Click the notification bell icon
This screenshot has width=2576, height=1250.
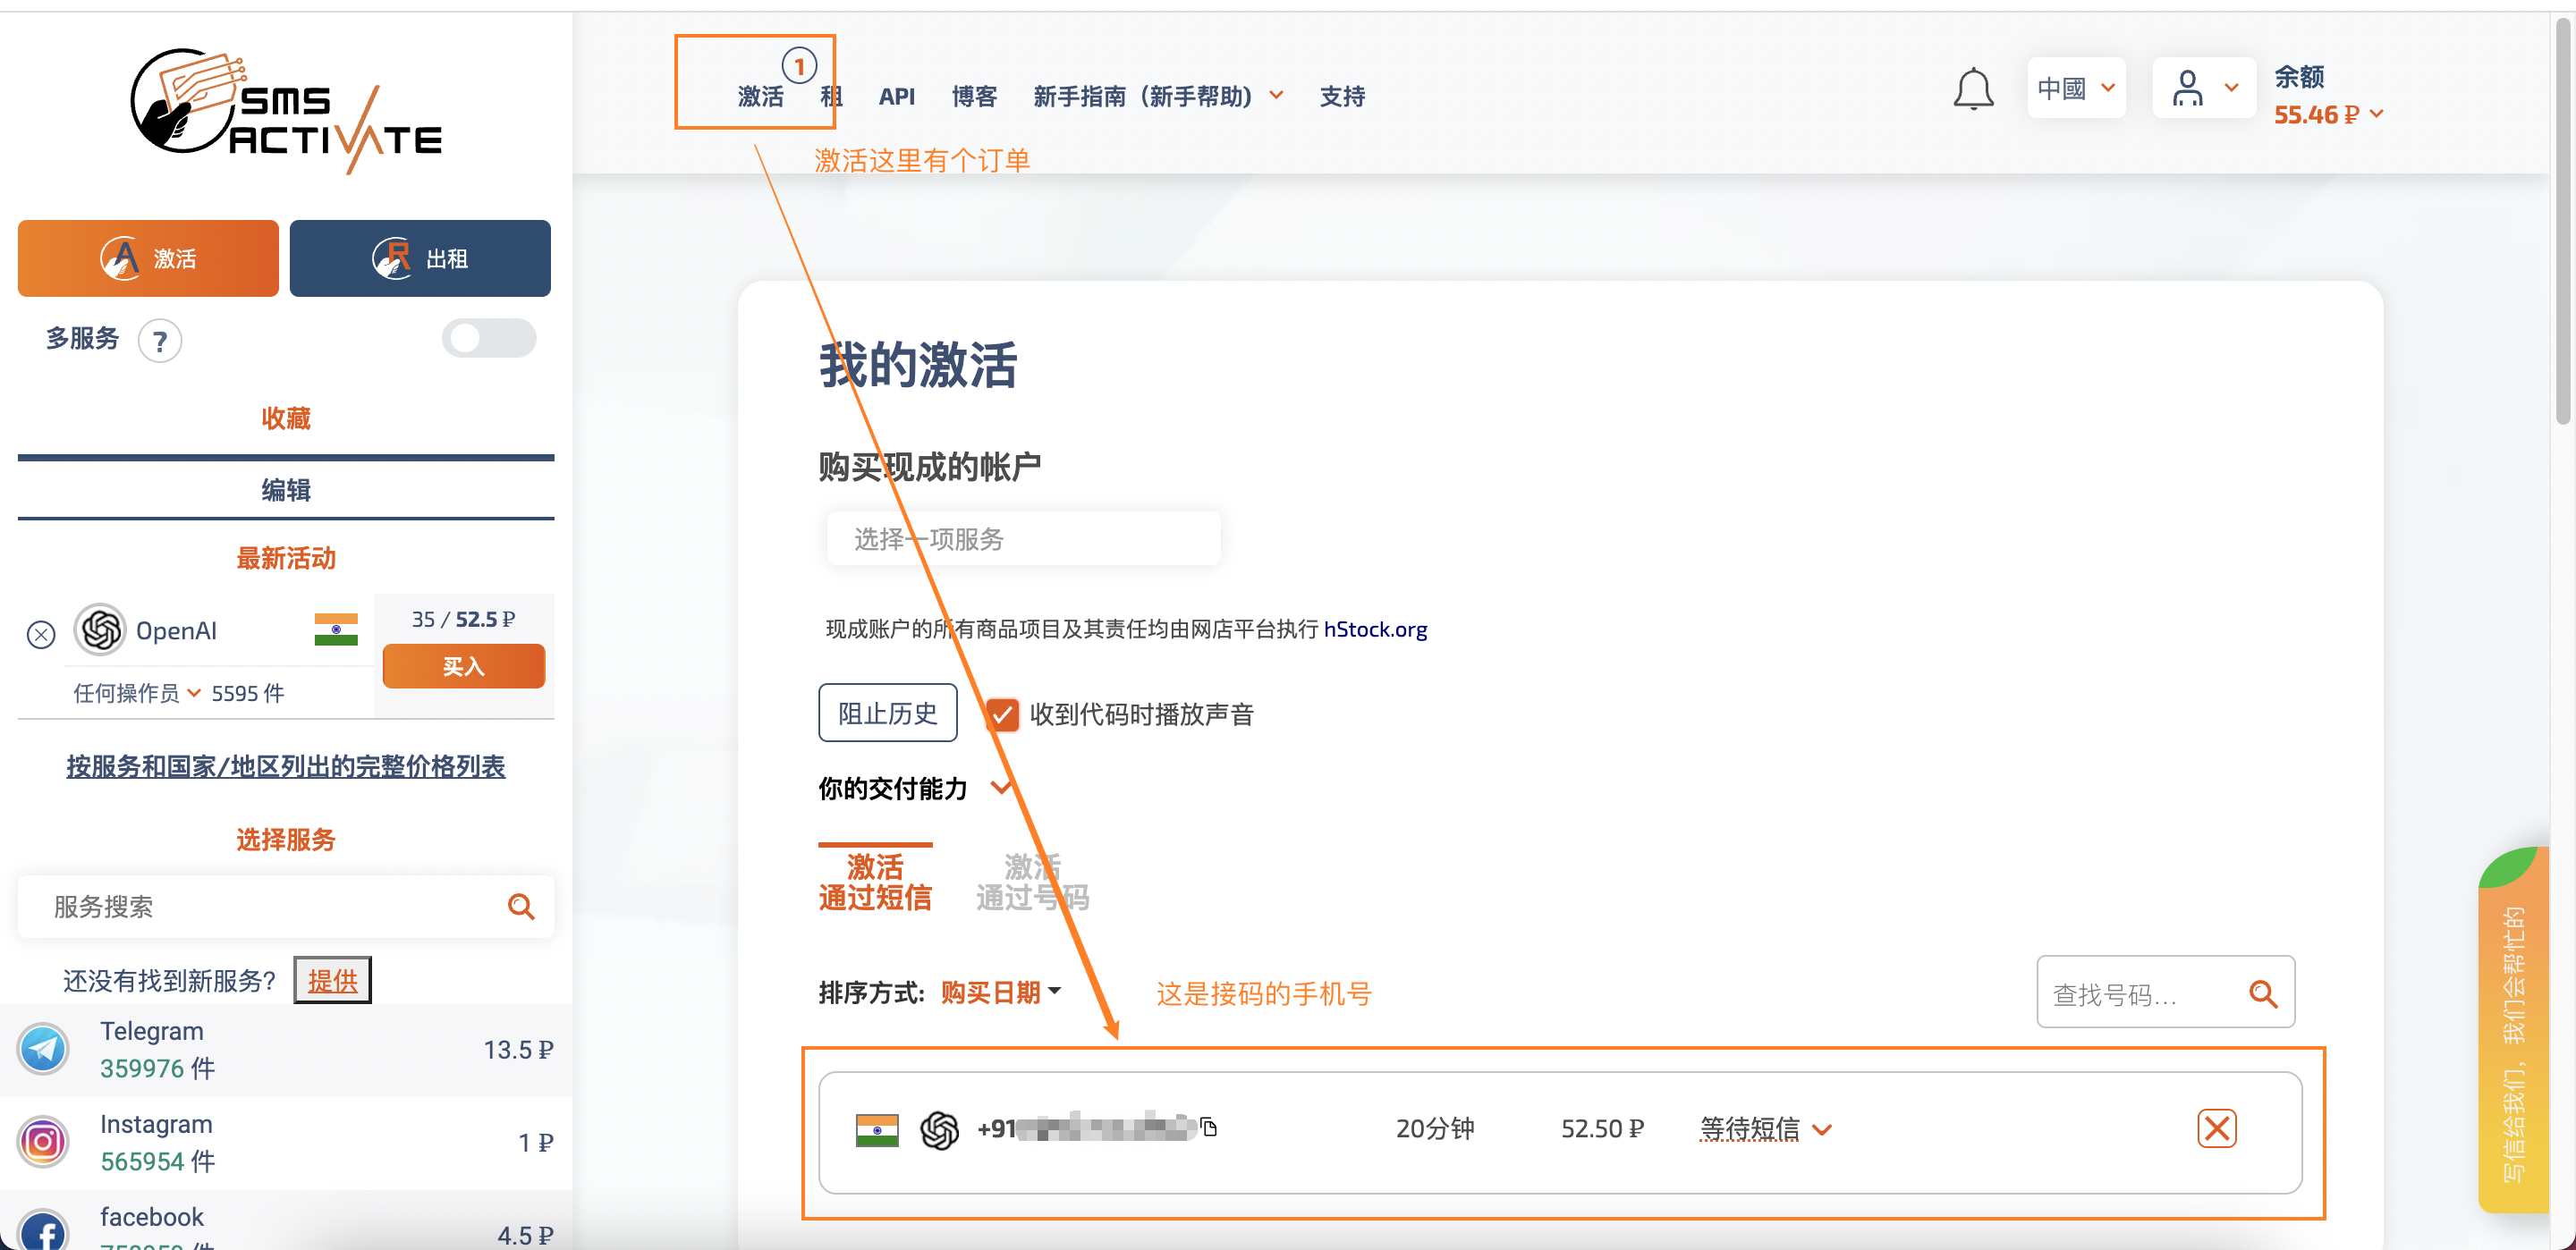pos(1972,90)
